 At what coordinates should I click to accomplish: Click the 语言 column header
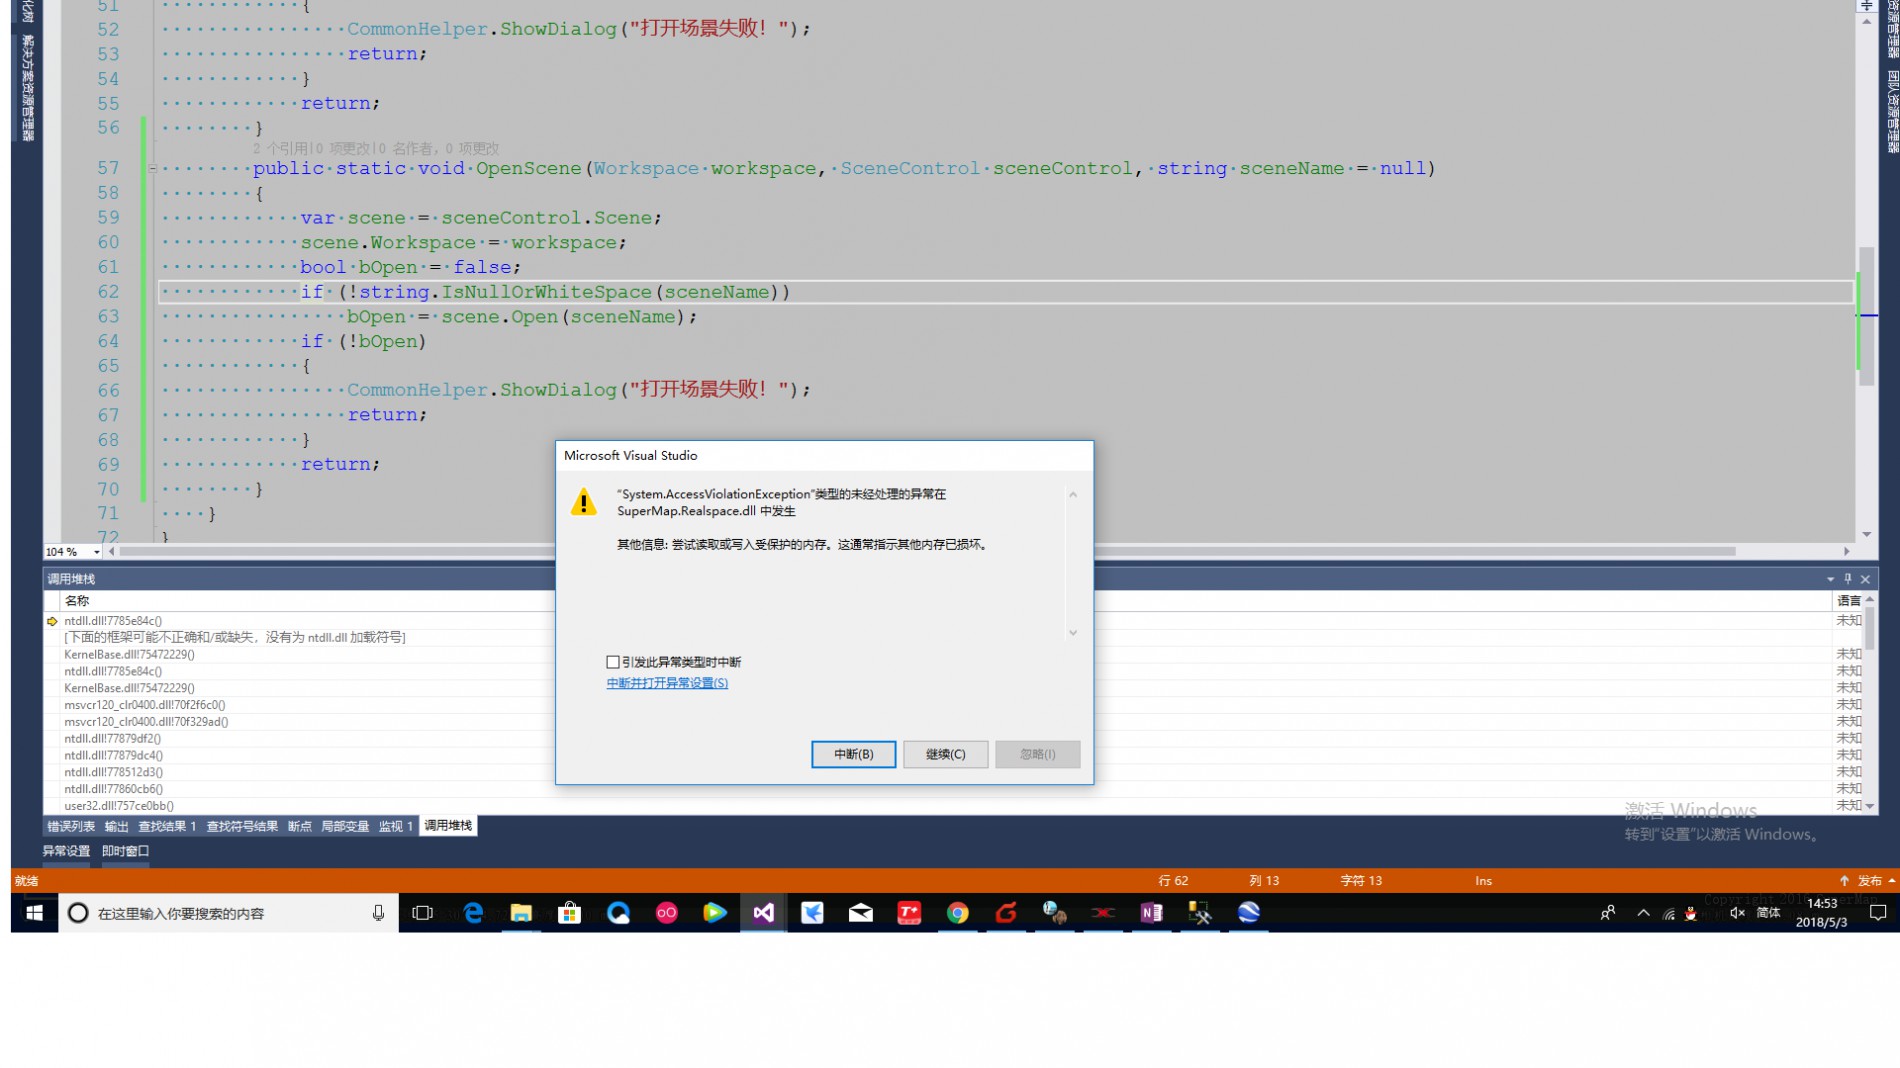coord(1848,601)
